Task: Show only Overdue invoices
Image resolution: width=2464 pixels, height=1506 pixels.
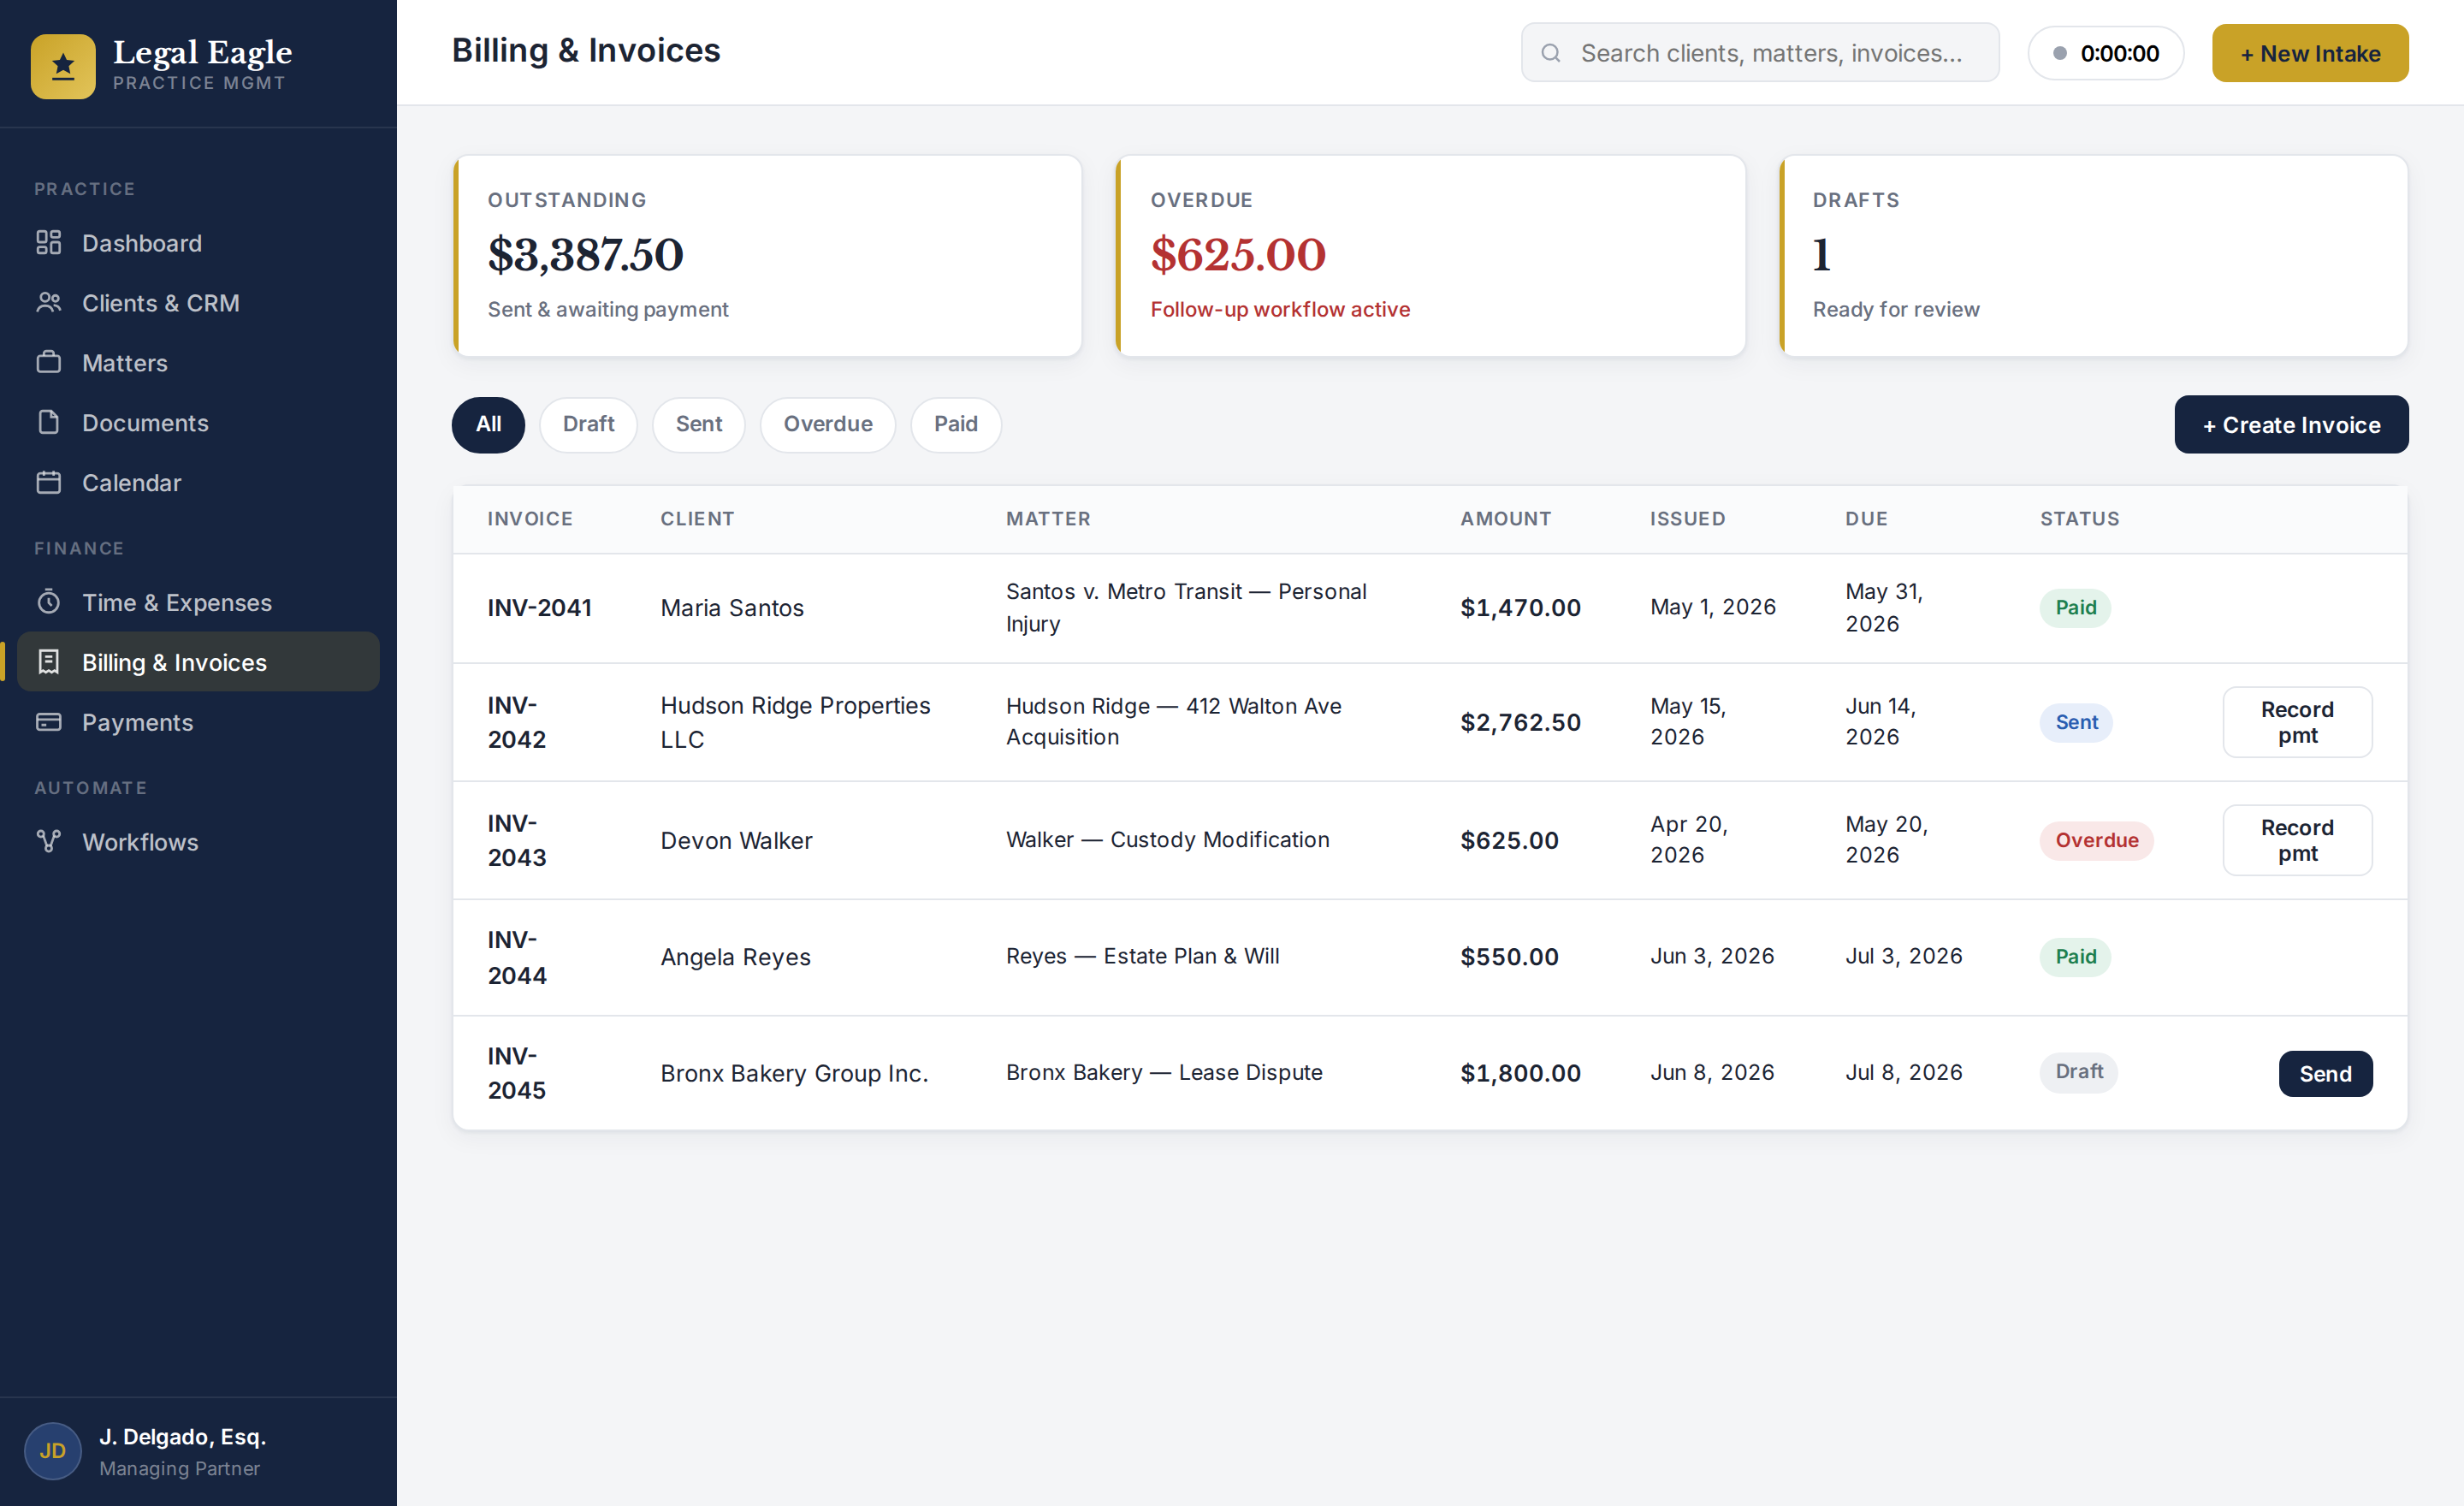Action: point(828,424)
